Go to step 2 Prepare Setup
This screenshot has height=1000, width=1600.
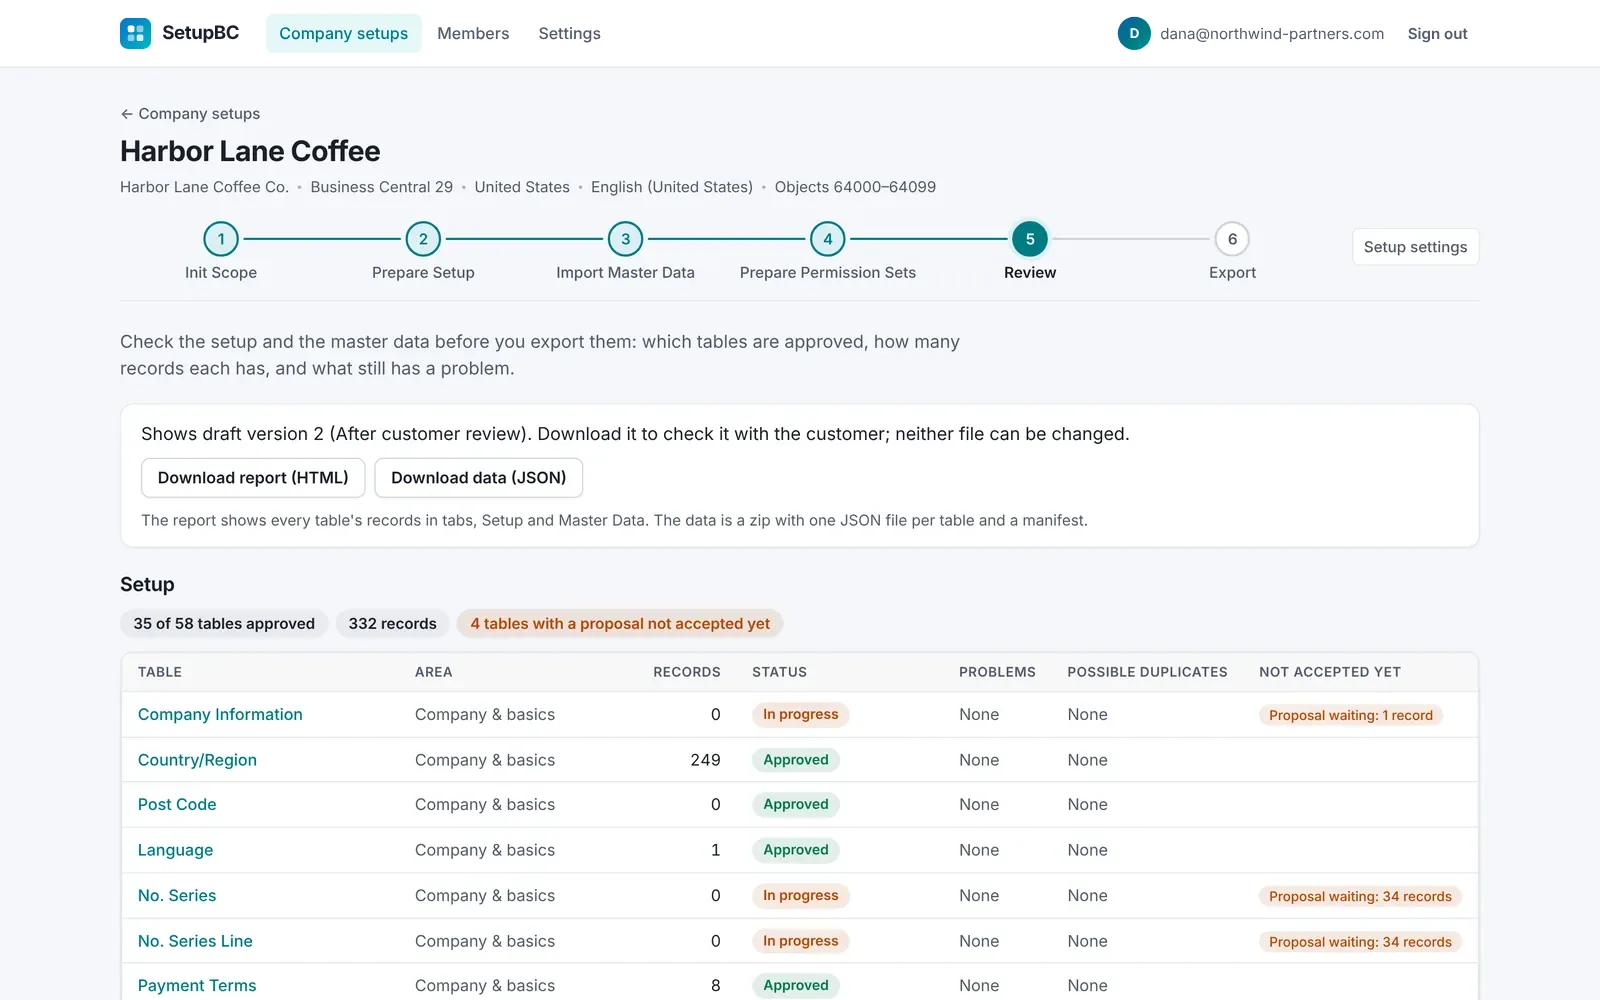pos(423,251)
